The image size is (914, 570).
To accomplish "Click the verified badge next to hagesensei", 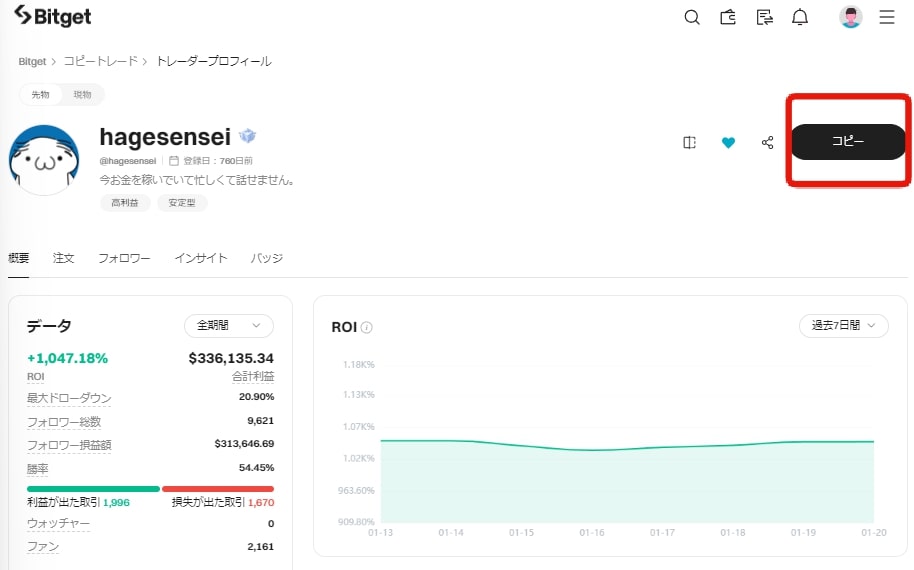I will coord(247,136).
